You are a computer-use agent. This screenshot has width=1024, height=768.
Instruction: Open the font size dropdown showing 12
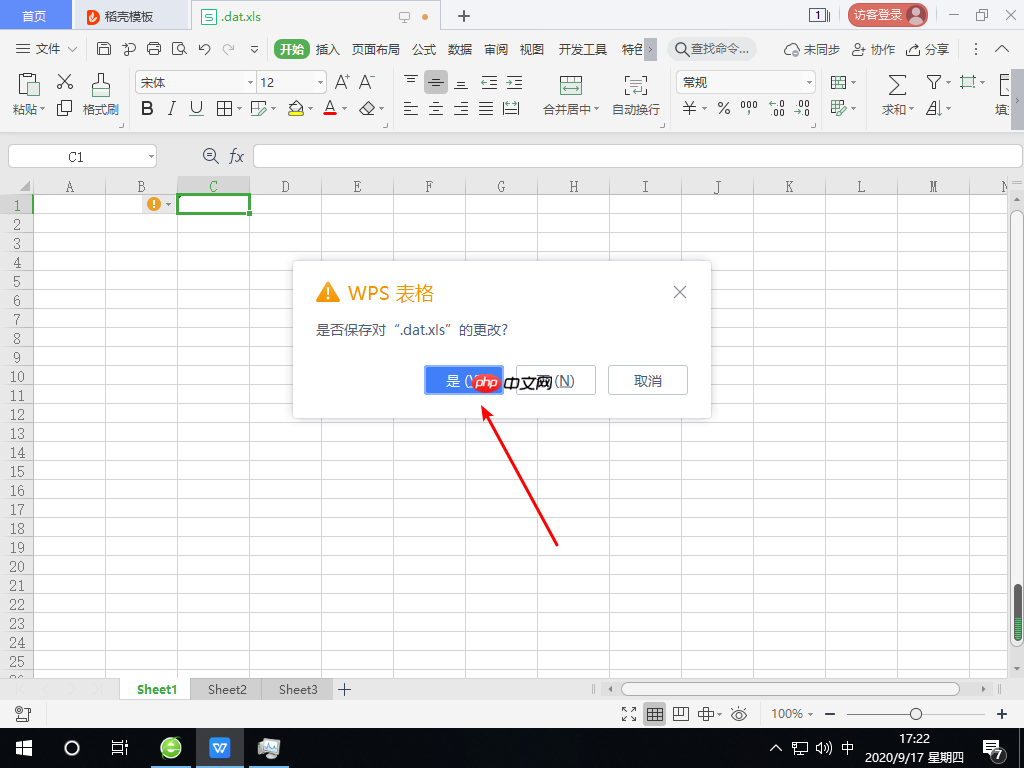320,83
